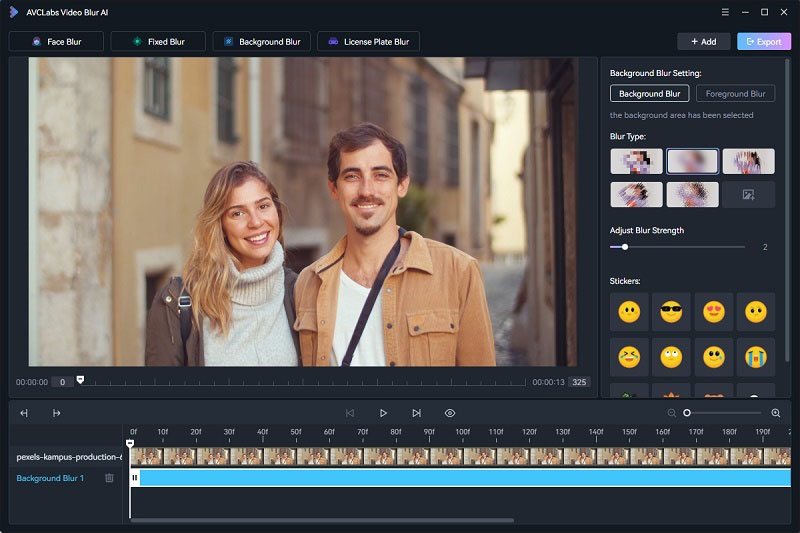Click the settings panel vertical scrollbar
This screenshot has height=533, width=800.
point(787,209)
